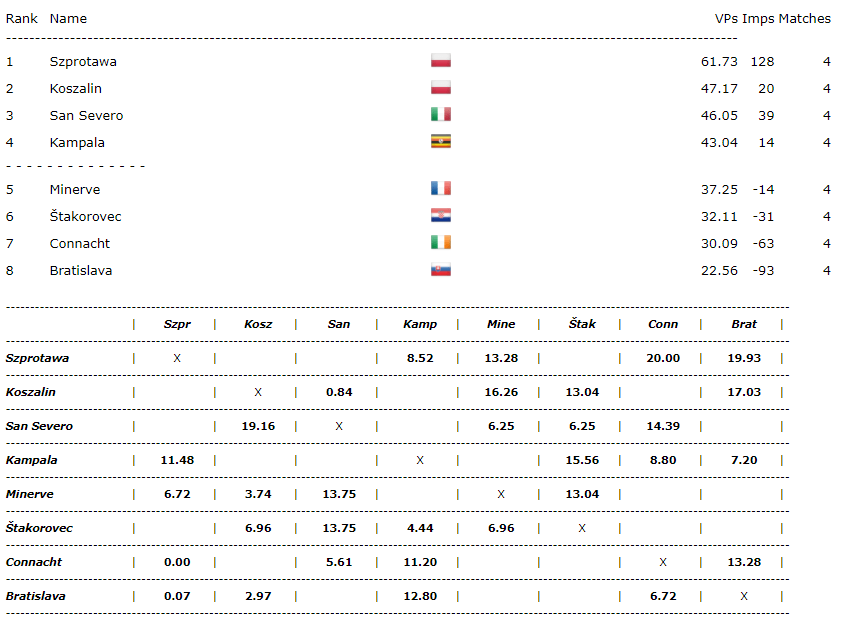Click the Slovak flag beside Bratislava
This screenshot has width=867, height=633.
441,270
